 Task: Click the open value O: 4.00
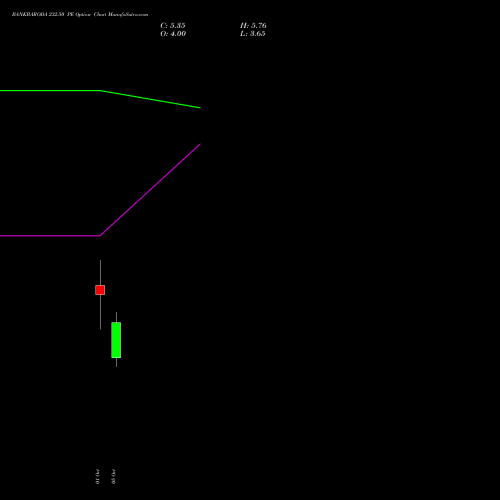(x=173, y=34)
